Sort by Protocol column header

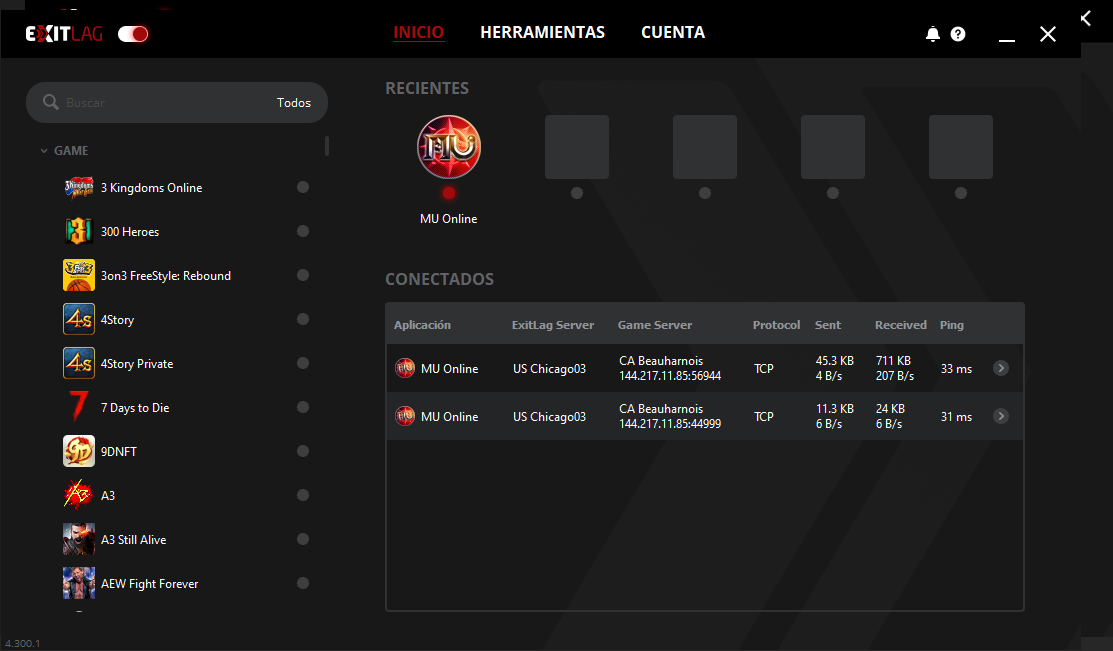(x=777, y=325)
